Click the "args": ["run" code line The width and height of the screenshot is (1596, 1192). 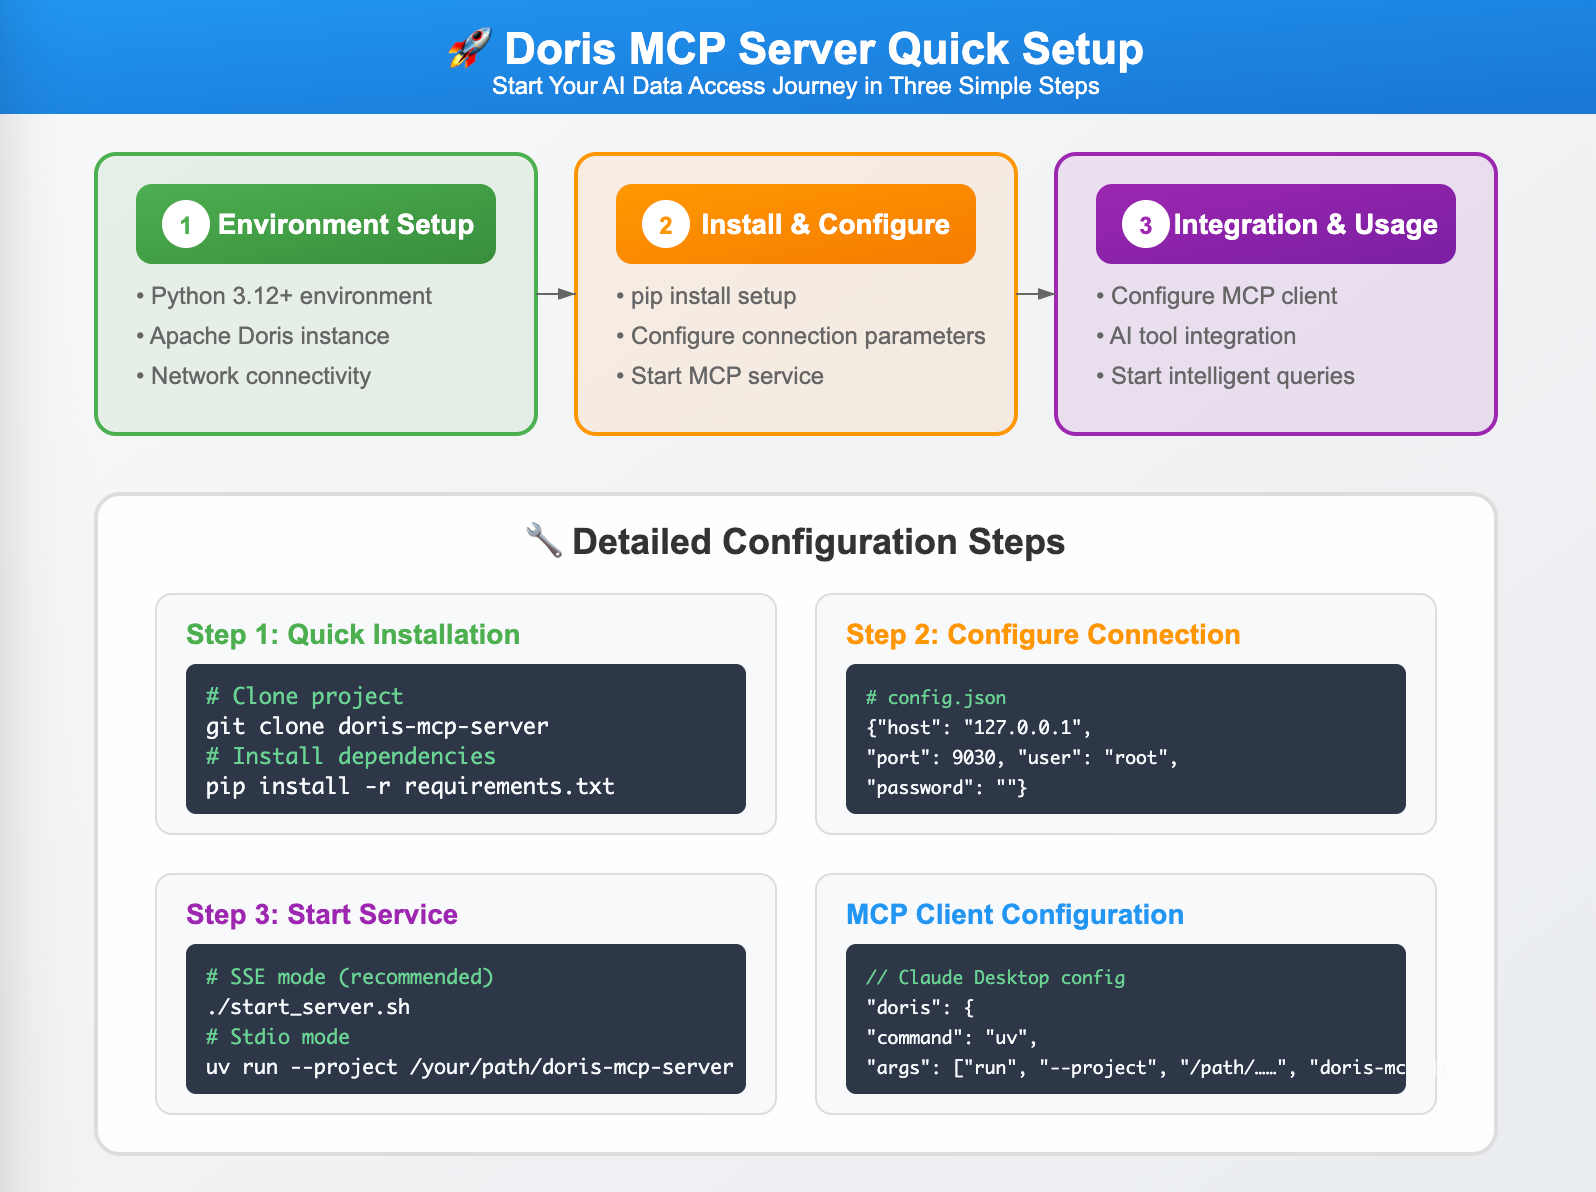tap(1135, 1067)
